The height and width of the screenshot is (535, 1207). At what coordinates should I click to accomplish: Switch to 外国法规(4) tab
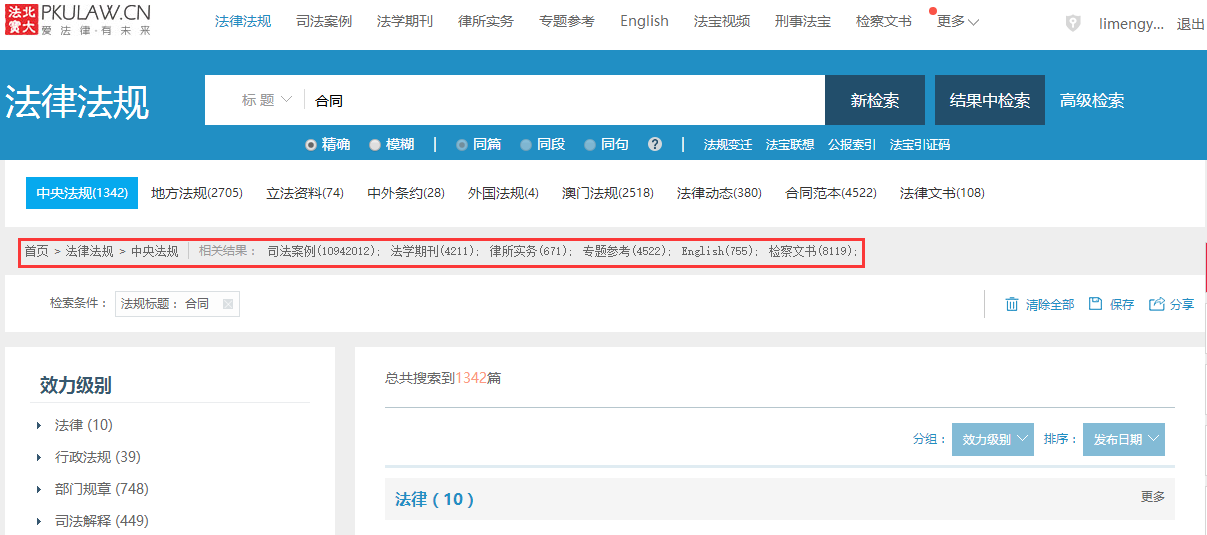pos(504,193)
